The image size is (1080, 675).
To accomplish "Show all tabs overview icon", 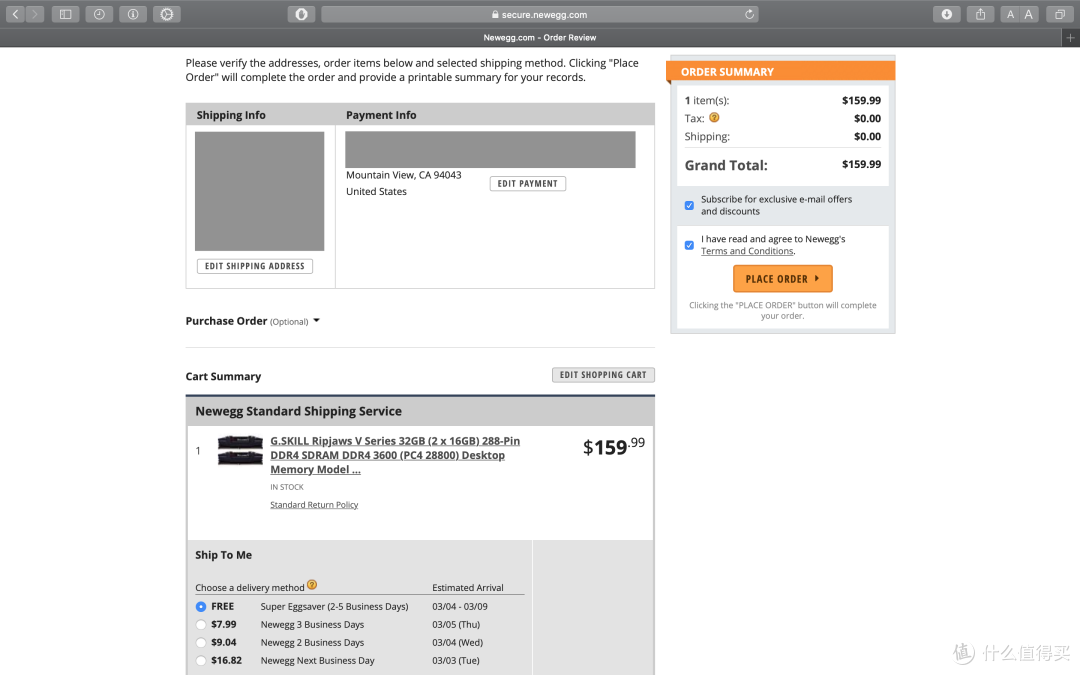I will tap(1060, 14).
